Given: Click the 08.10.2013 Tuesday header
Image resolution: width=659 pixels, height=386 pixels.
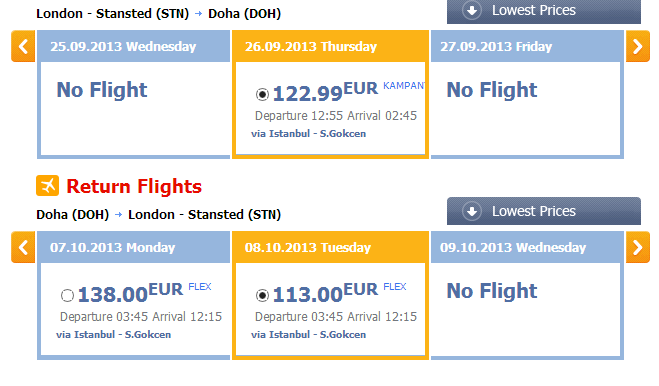Looking at the screenshot, I should point(330,247).
